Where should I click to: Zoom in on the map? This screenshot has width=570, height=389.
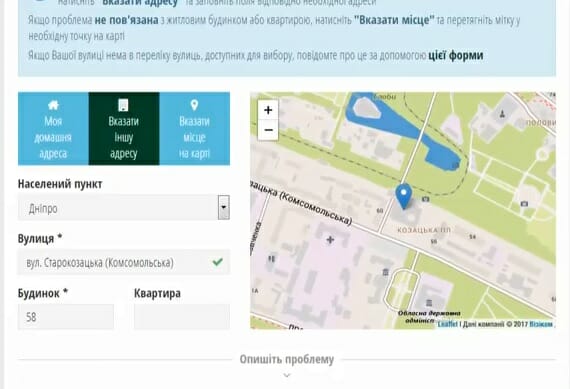pyautogui.click(x=268, y=110)
